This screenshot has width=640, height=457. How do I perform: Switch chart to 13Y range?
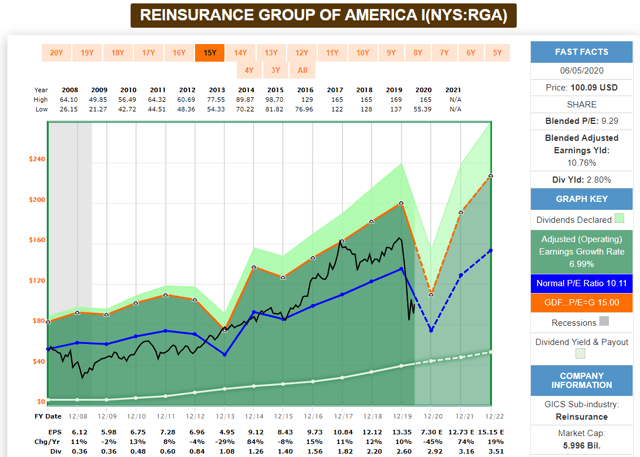[x=271, y=53]
